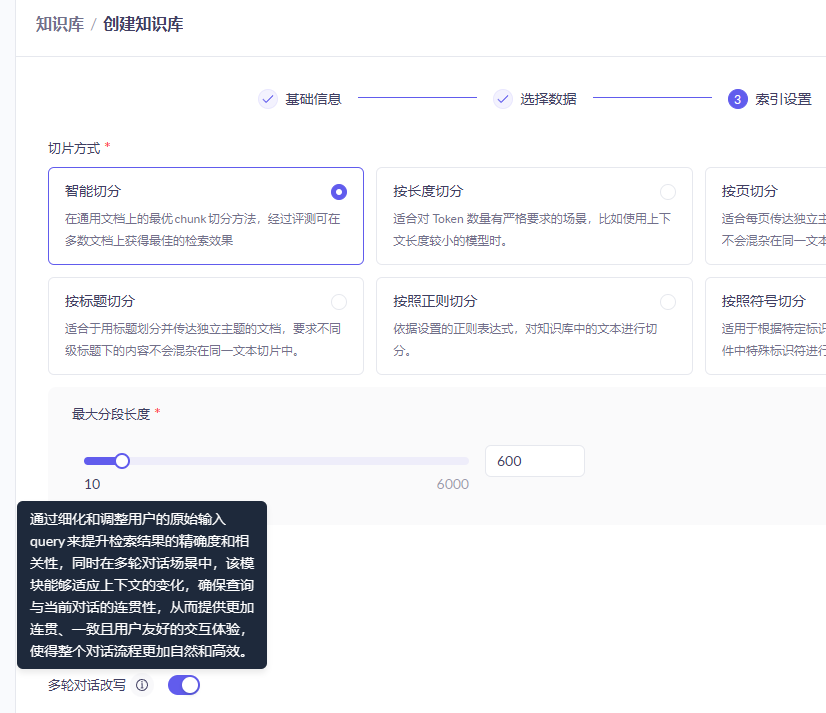The height and width of the screenshot is (713, 826).
Task: Select the 按页切分 slicing card
Action: pyautogui.click(x=766, y=216)
